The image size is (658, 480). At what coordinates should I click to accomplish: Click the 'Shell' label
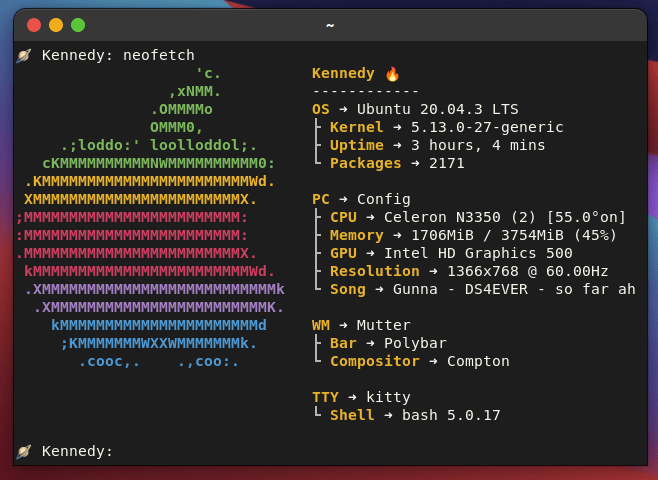pos(352,415)
